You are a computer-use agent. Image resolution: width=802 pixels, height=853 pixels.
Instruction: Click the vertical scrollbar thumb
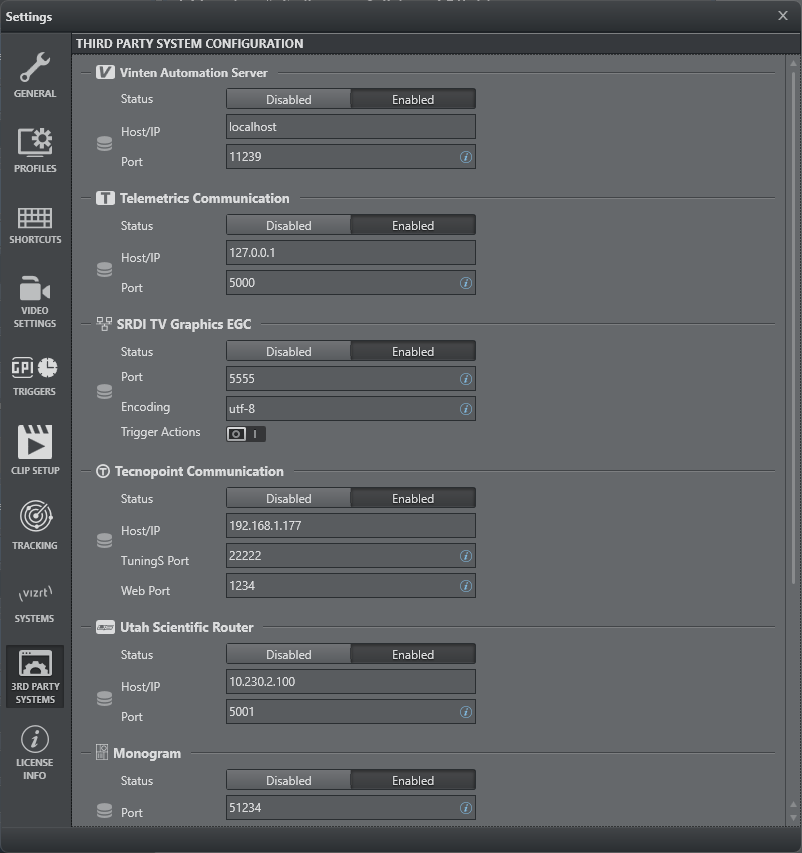[793, 326]
